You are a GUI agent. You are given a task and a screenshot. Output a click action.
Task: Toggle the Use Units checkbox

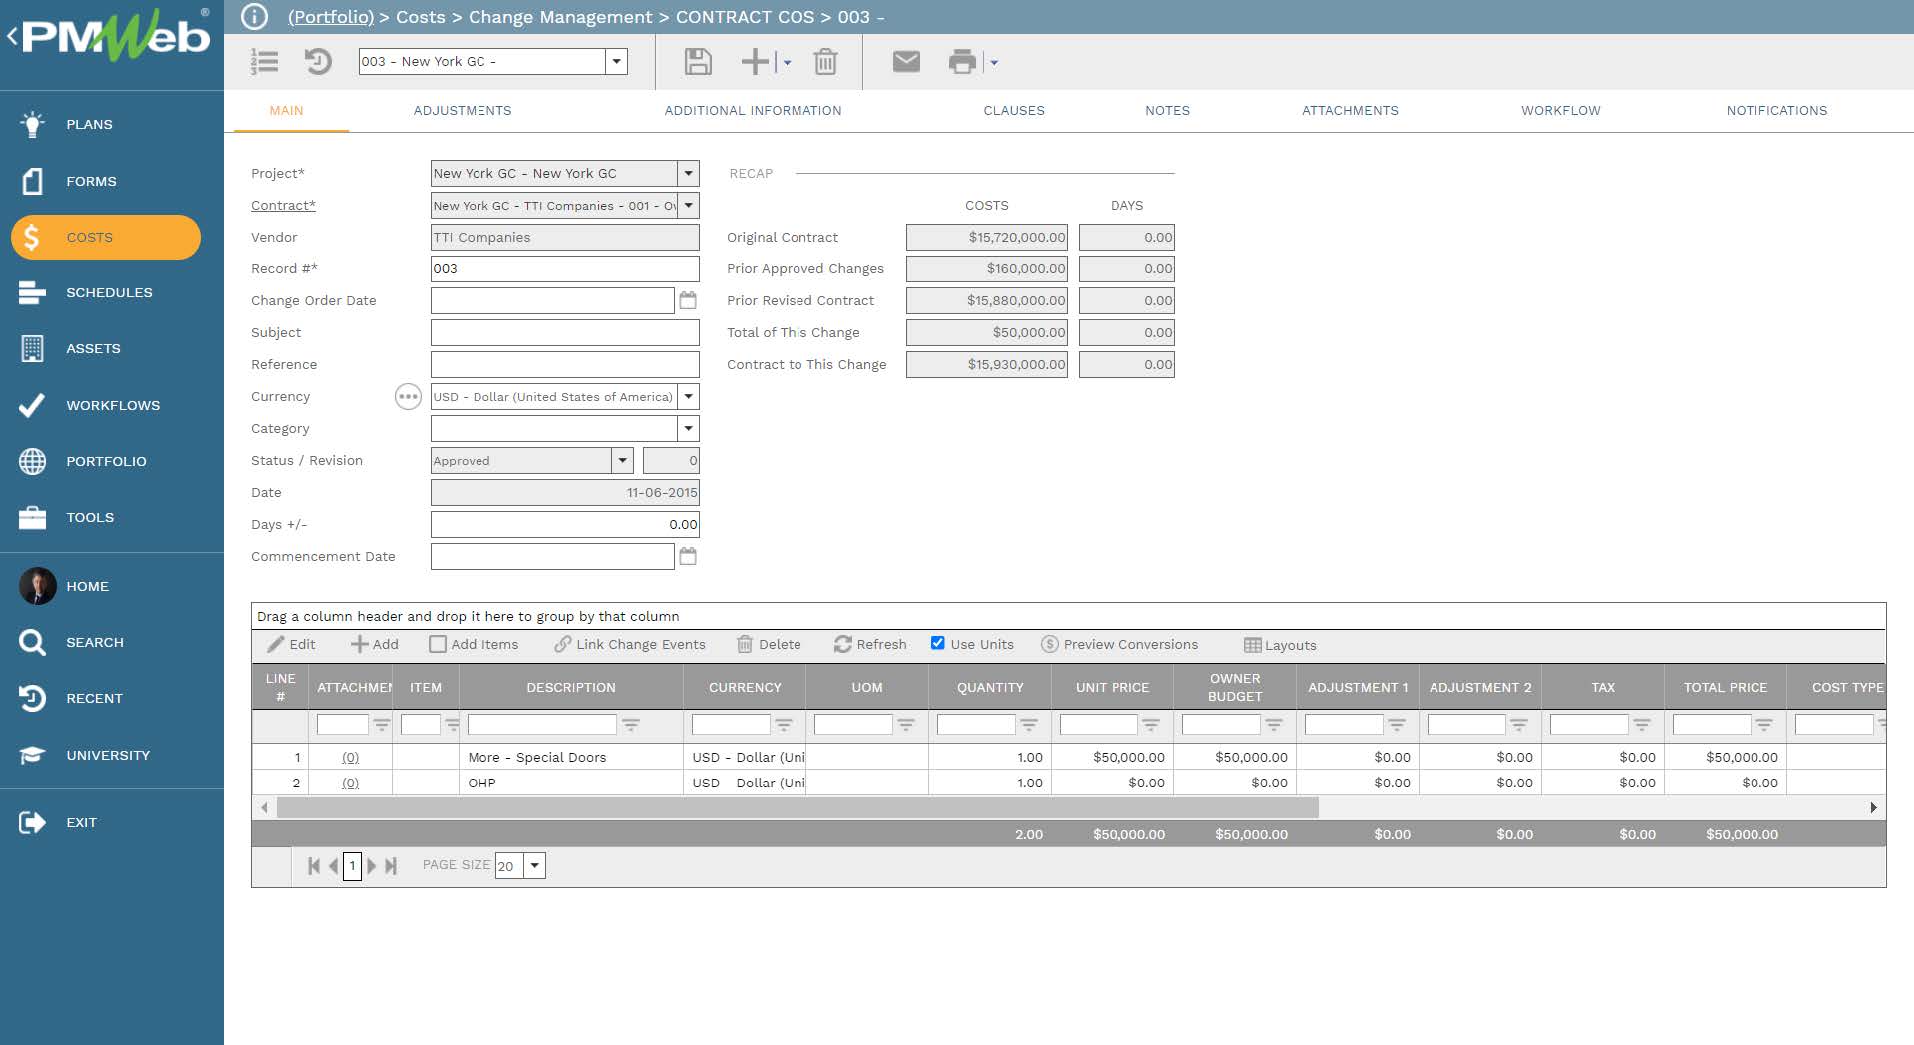[938, 643]
